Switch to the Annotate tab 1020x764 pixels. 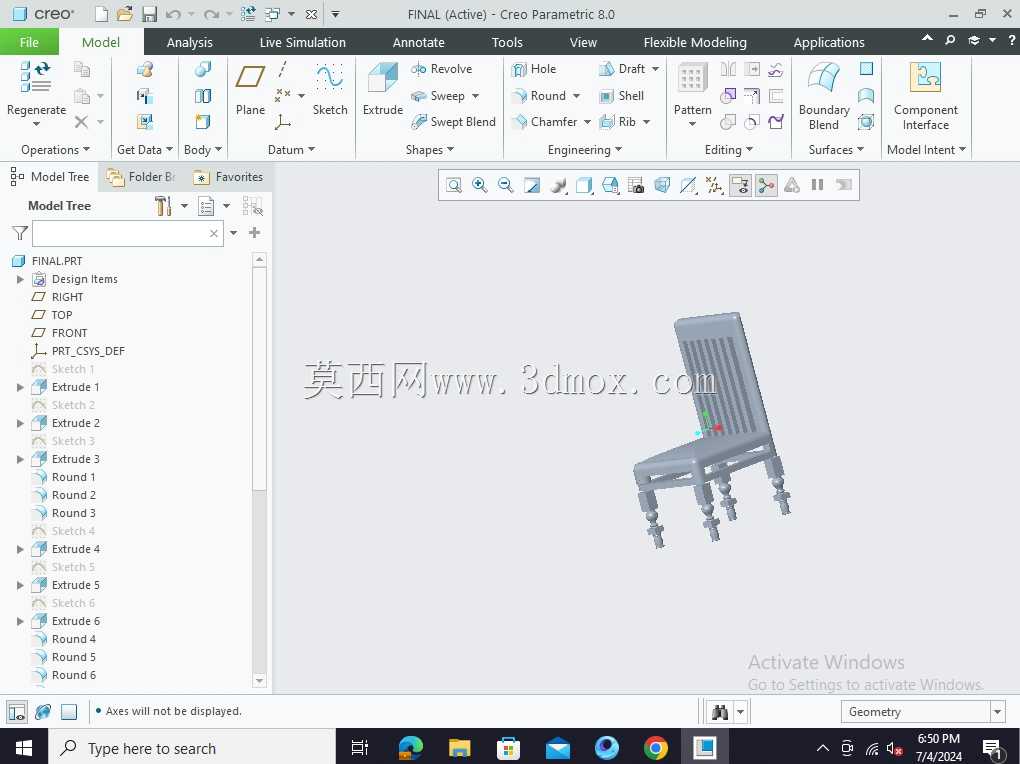418,42
